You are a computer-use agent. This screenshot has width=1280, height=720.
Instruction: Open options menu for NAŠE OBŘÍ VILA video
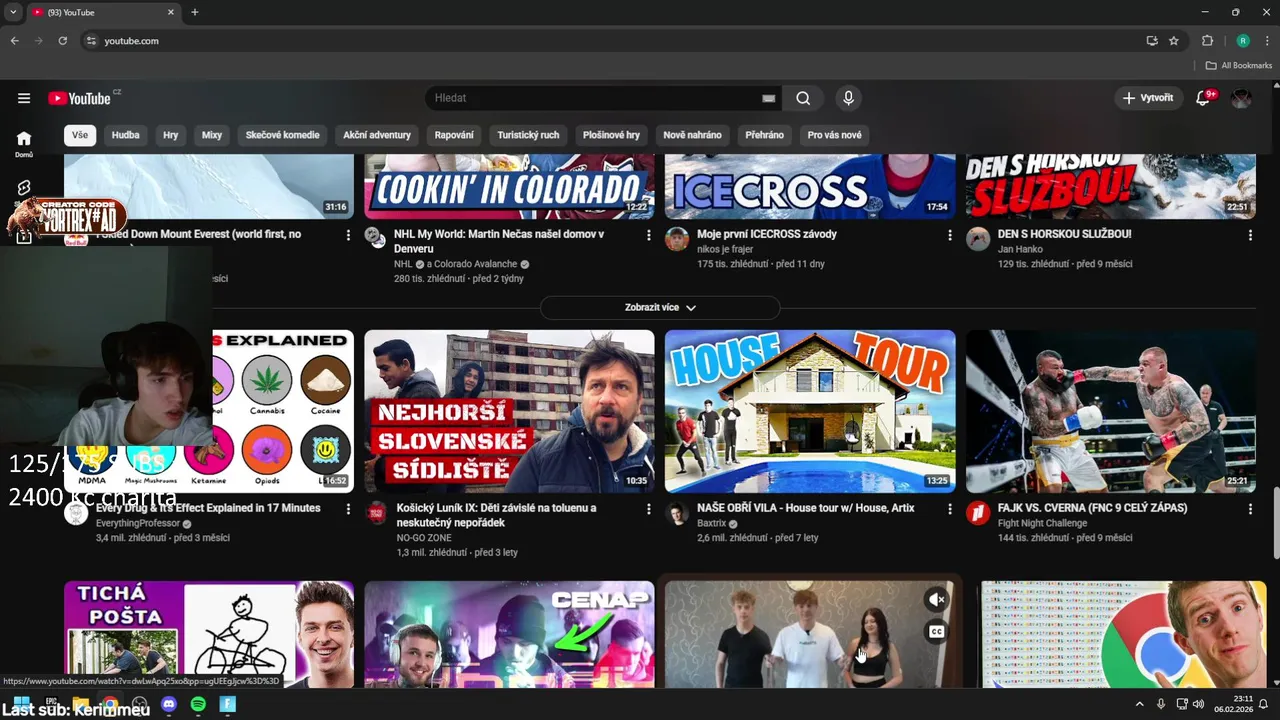point(949,509)
